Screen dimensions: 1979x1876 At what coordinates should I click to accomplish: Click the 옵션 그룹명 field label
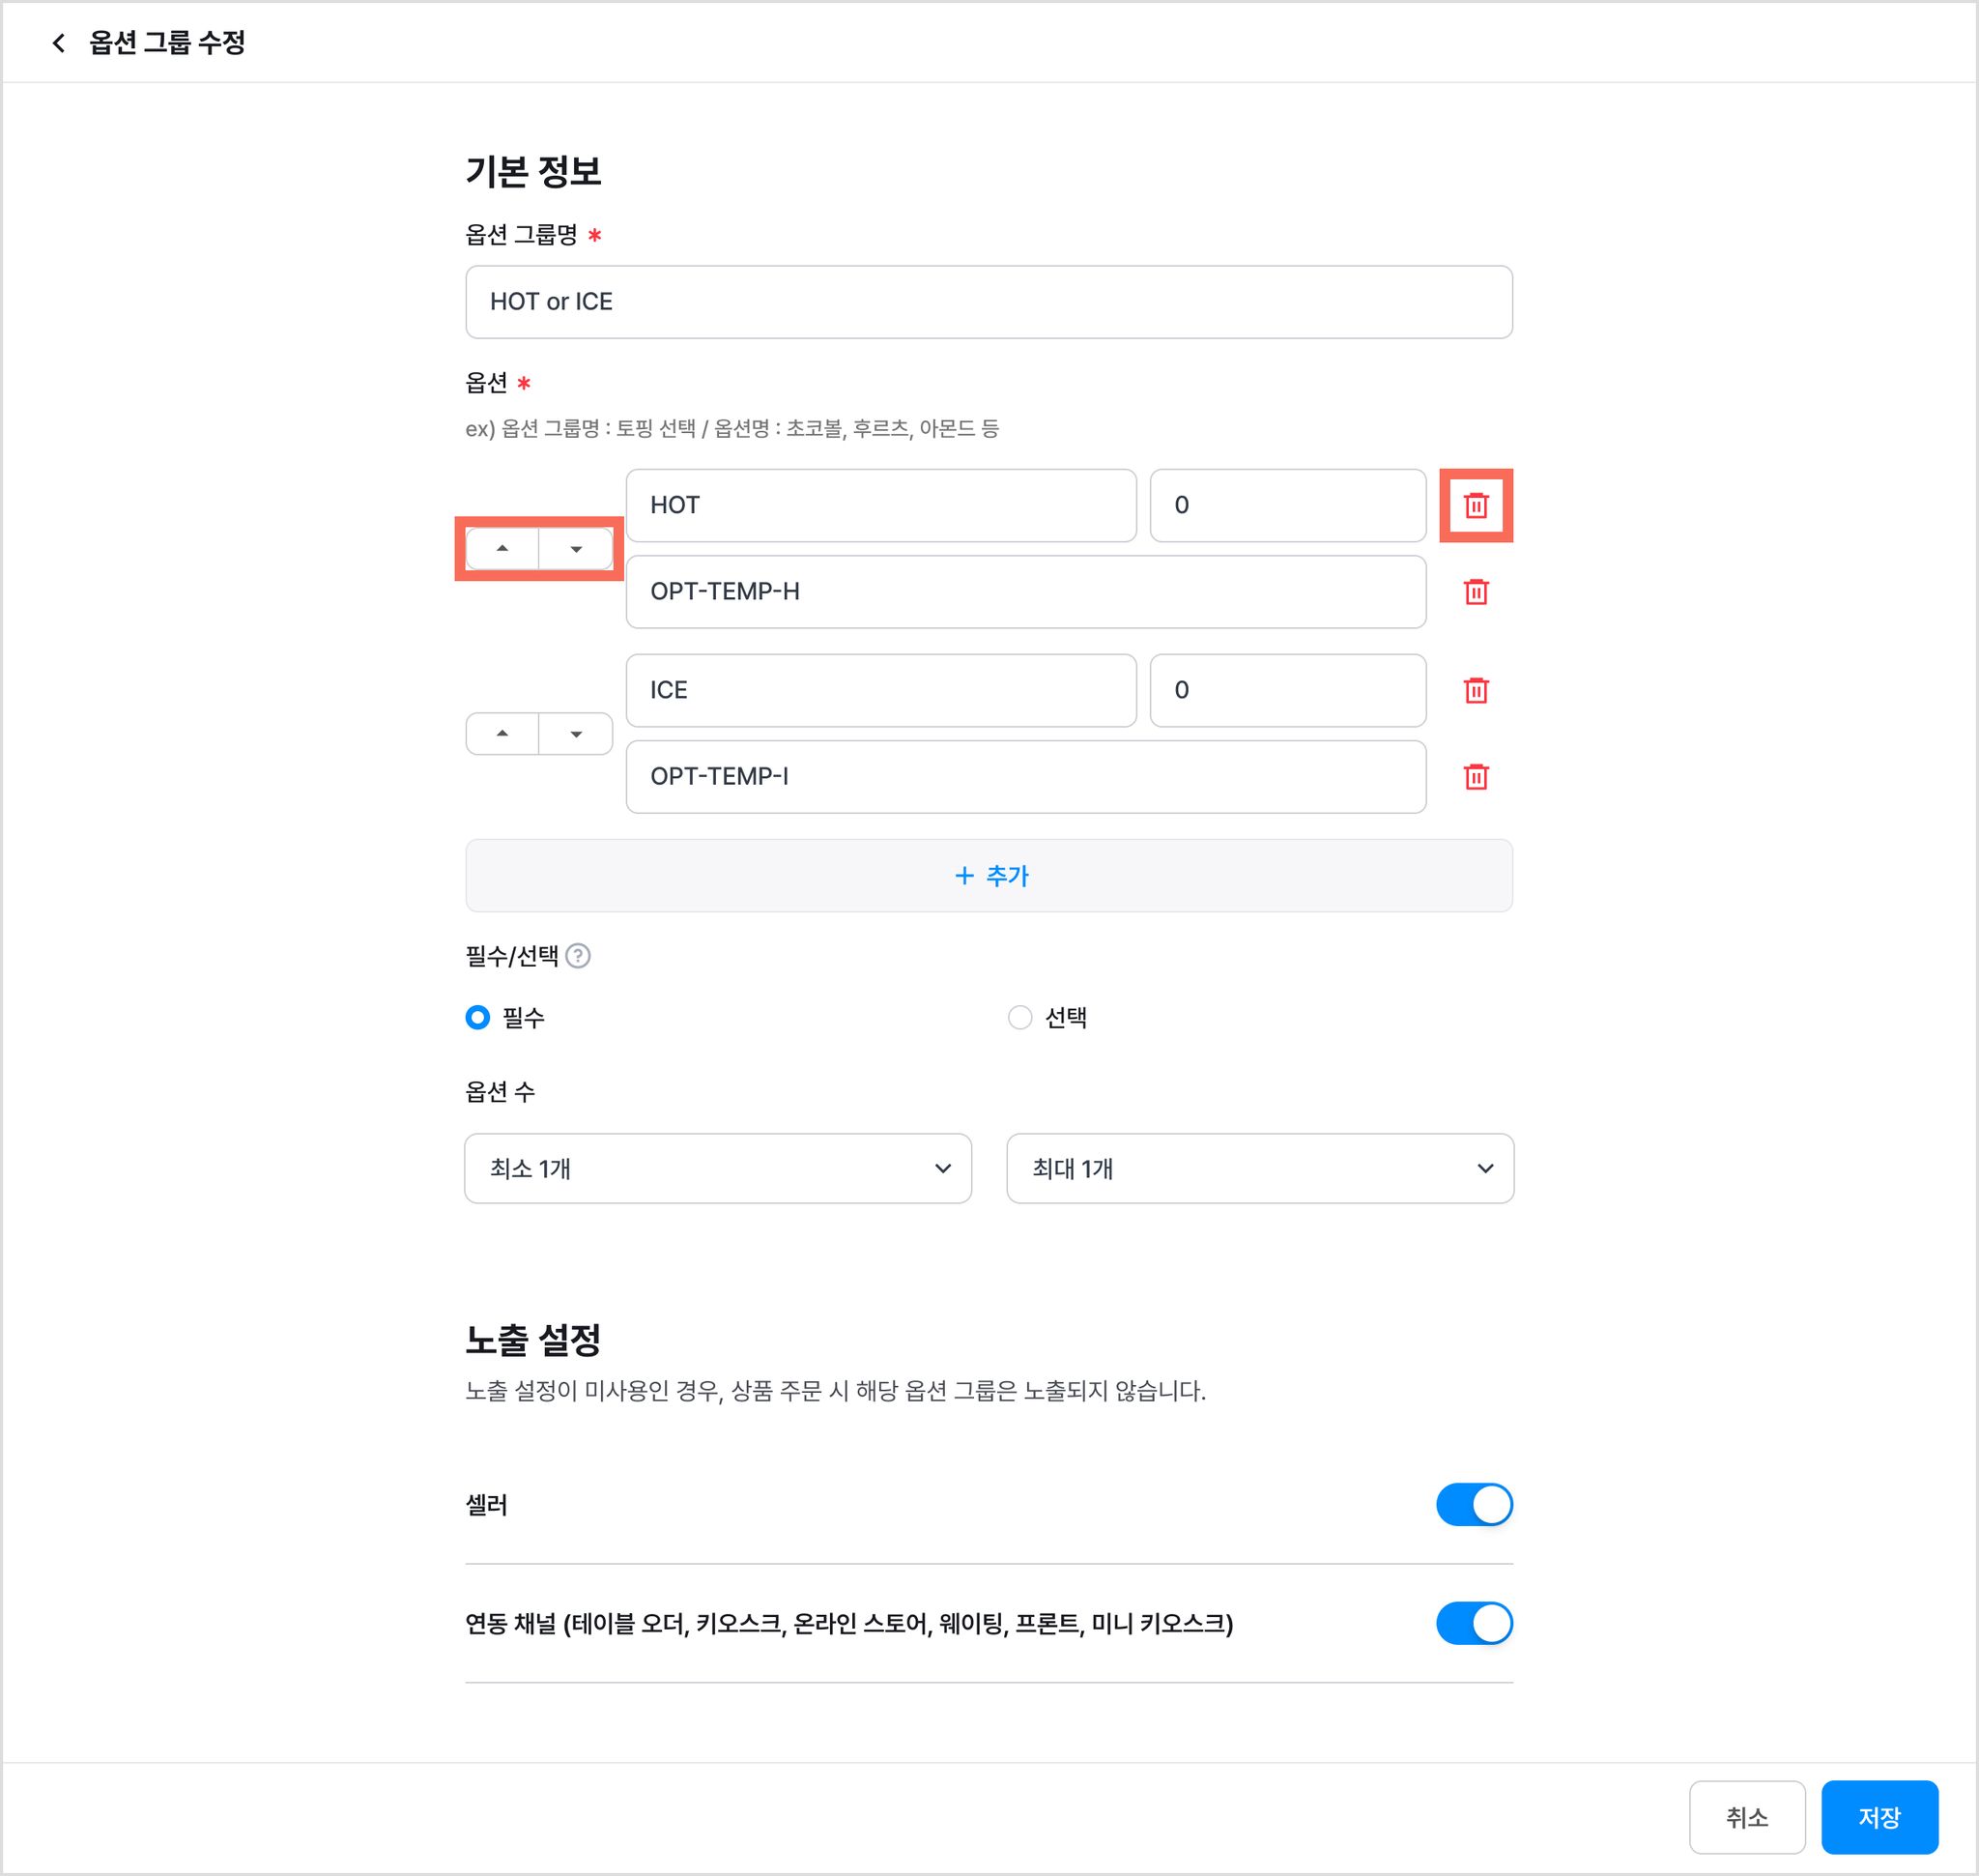click(x=521, y=235)
